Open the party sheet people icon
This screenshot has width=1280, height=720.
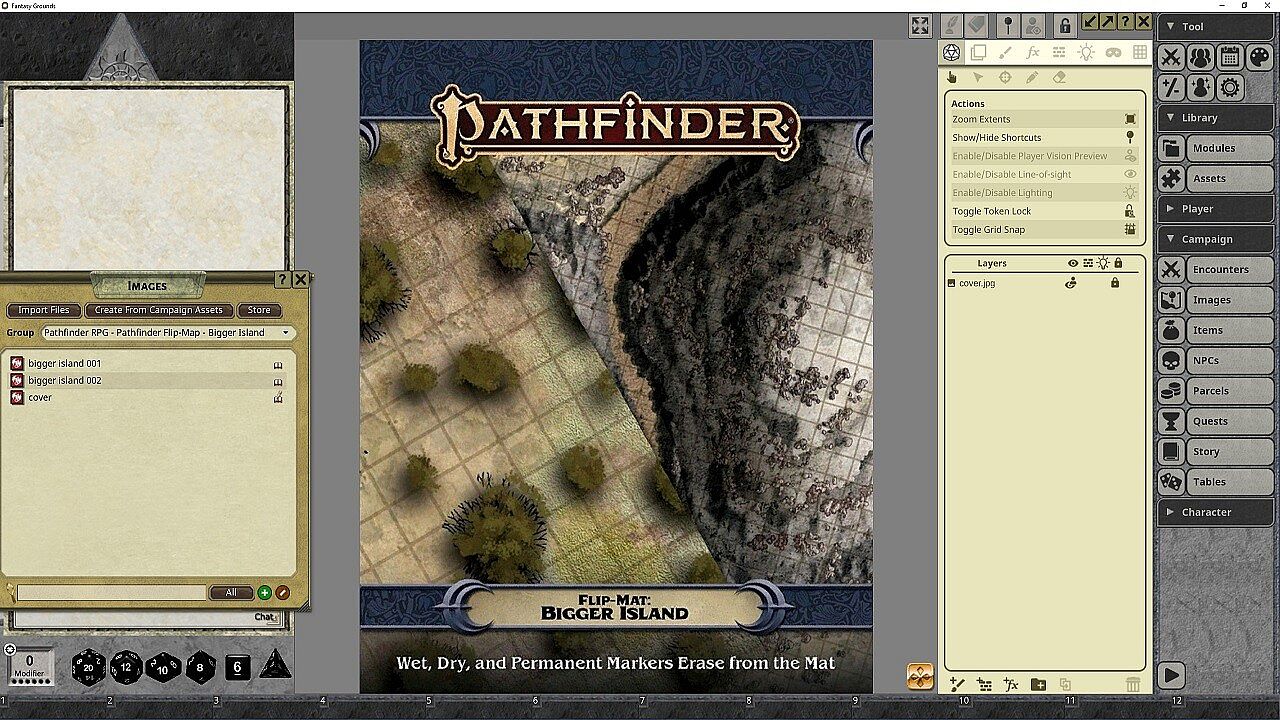point(1201,58)
